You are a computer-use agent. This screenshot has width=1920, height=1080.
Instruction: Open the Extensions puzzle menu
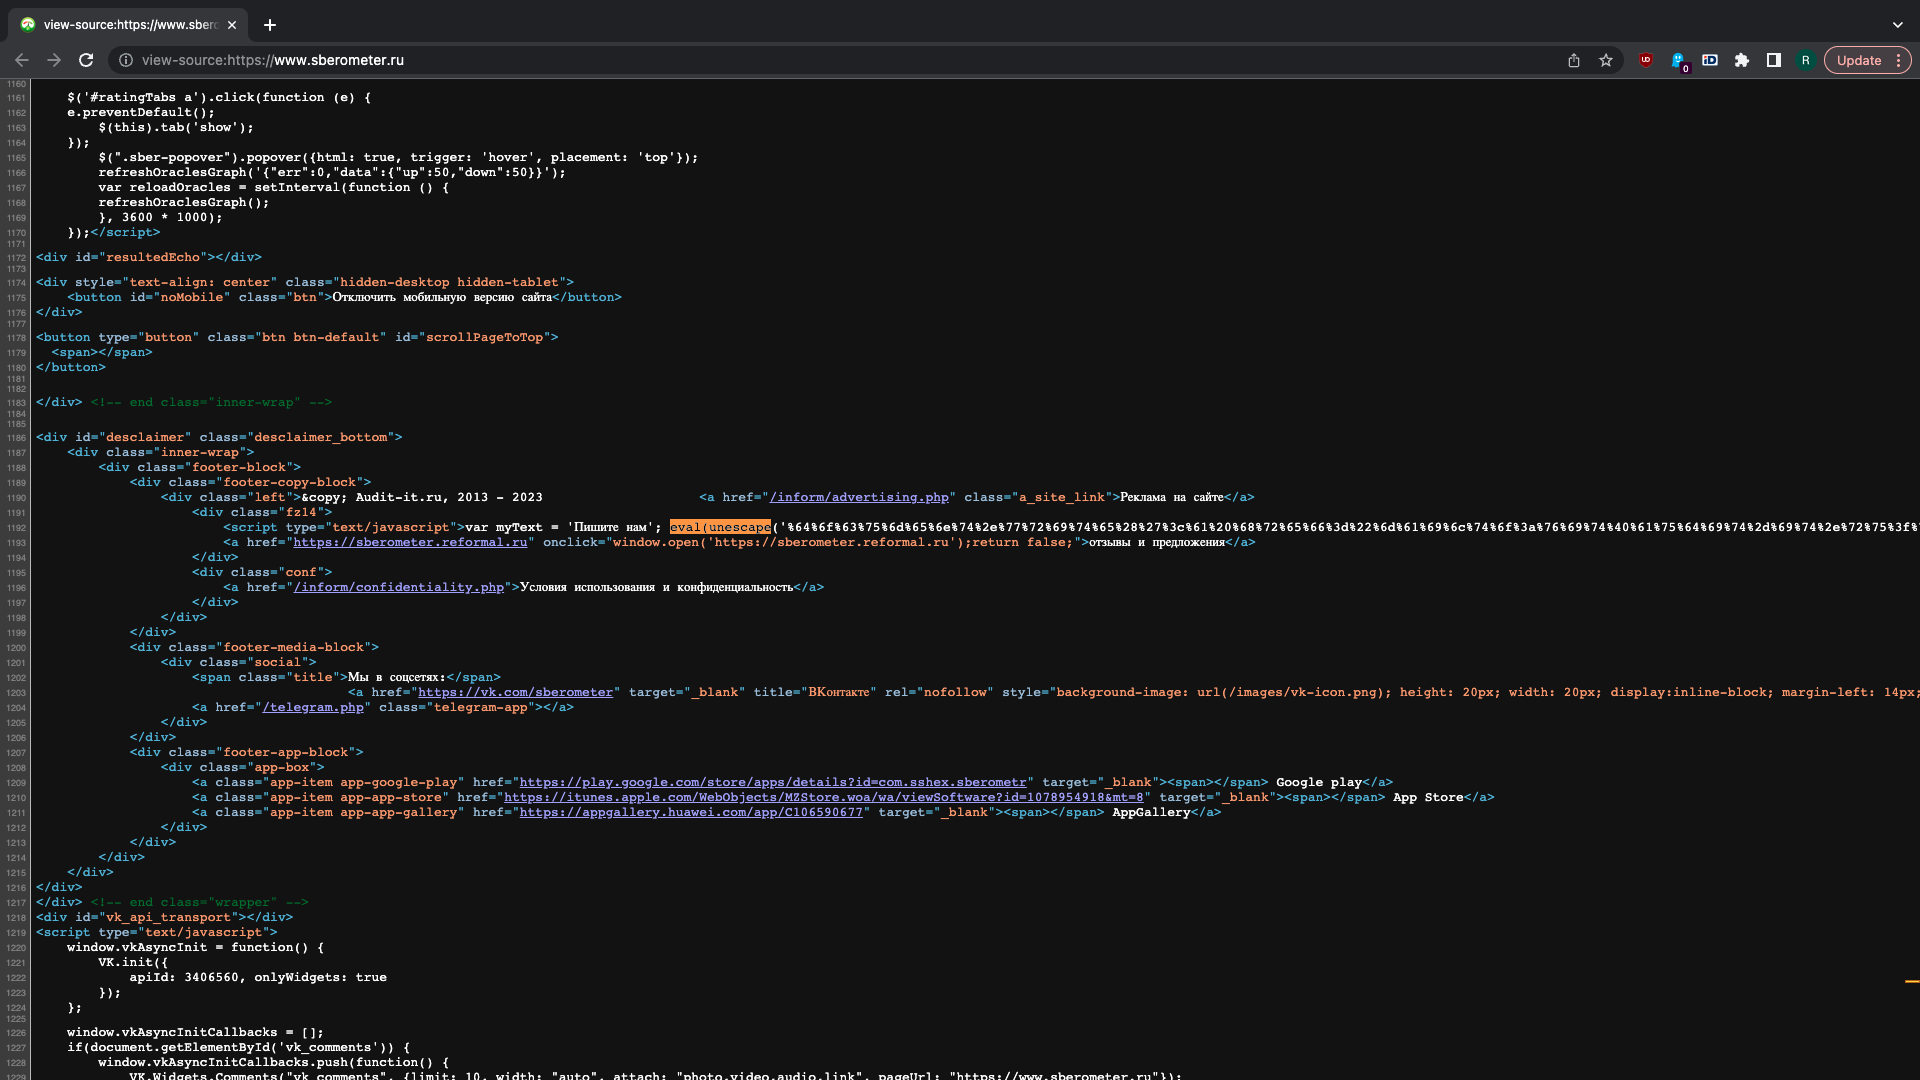[1742, 60]
